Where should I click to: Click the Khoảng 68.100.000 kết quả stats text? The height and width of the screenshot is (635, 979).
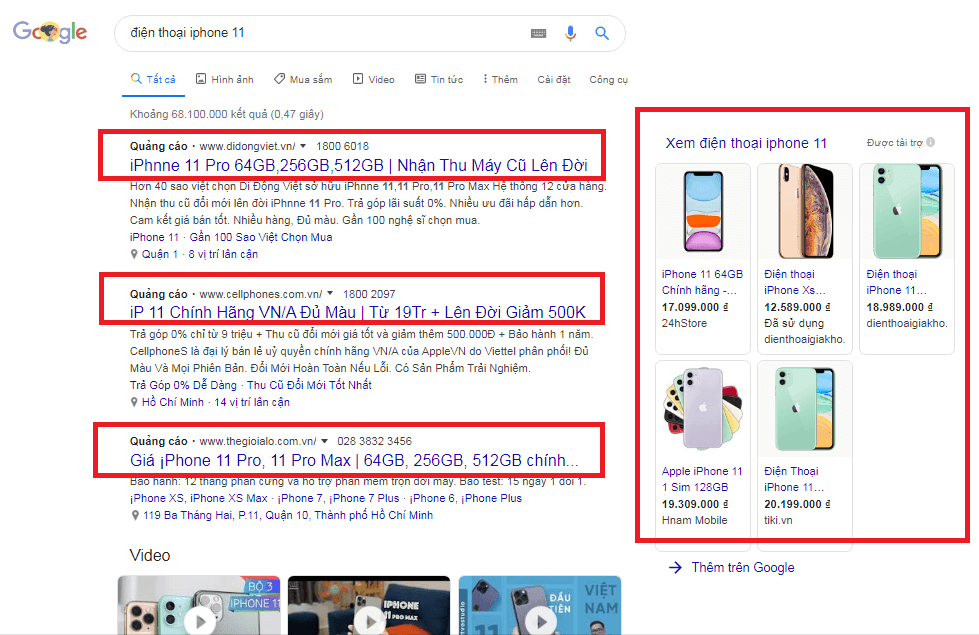tap(227, 114)
